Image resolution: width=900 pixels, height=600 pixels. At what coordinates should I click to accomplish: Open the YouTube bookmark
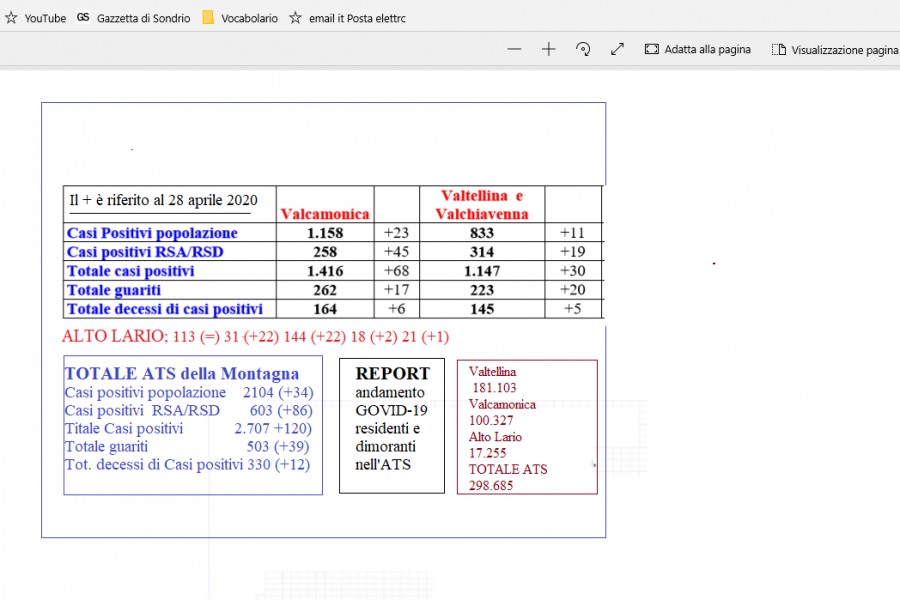click(36, 18)
